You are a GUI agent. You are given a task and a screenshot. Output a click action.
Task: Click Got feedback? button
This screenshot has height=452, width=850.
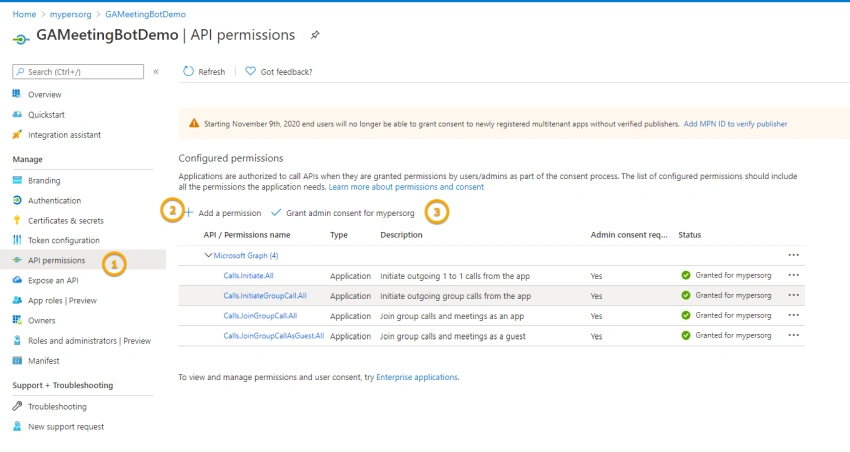pyautogui.click(x=286, y=72)
